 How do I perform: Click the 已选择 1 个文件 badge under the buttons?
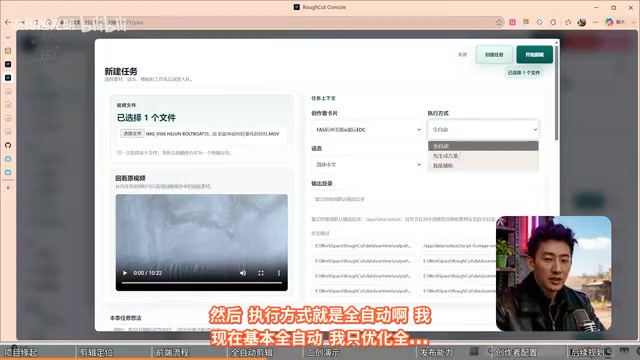[524, 73]
